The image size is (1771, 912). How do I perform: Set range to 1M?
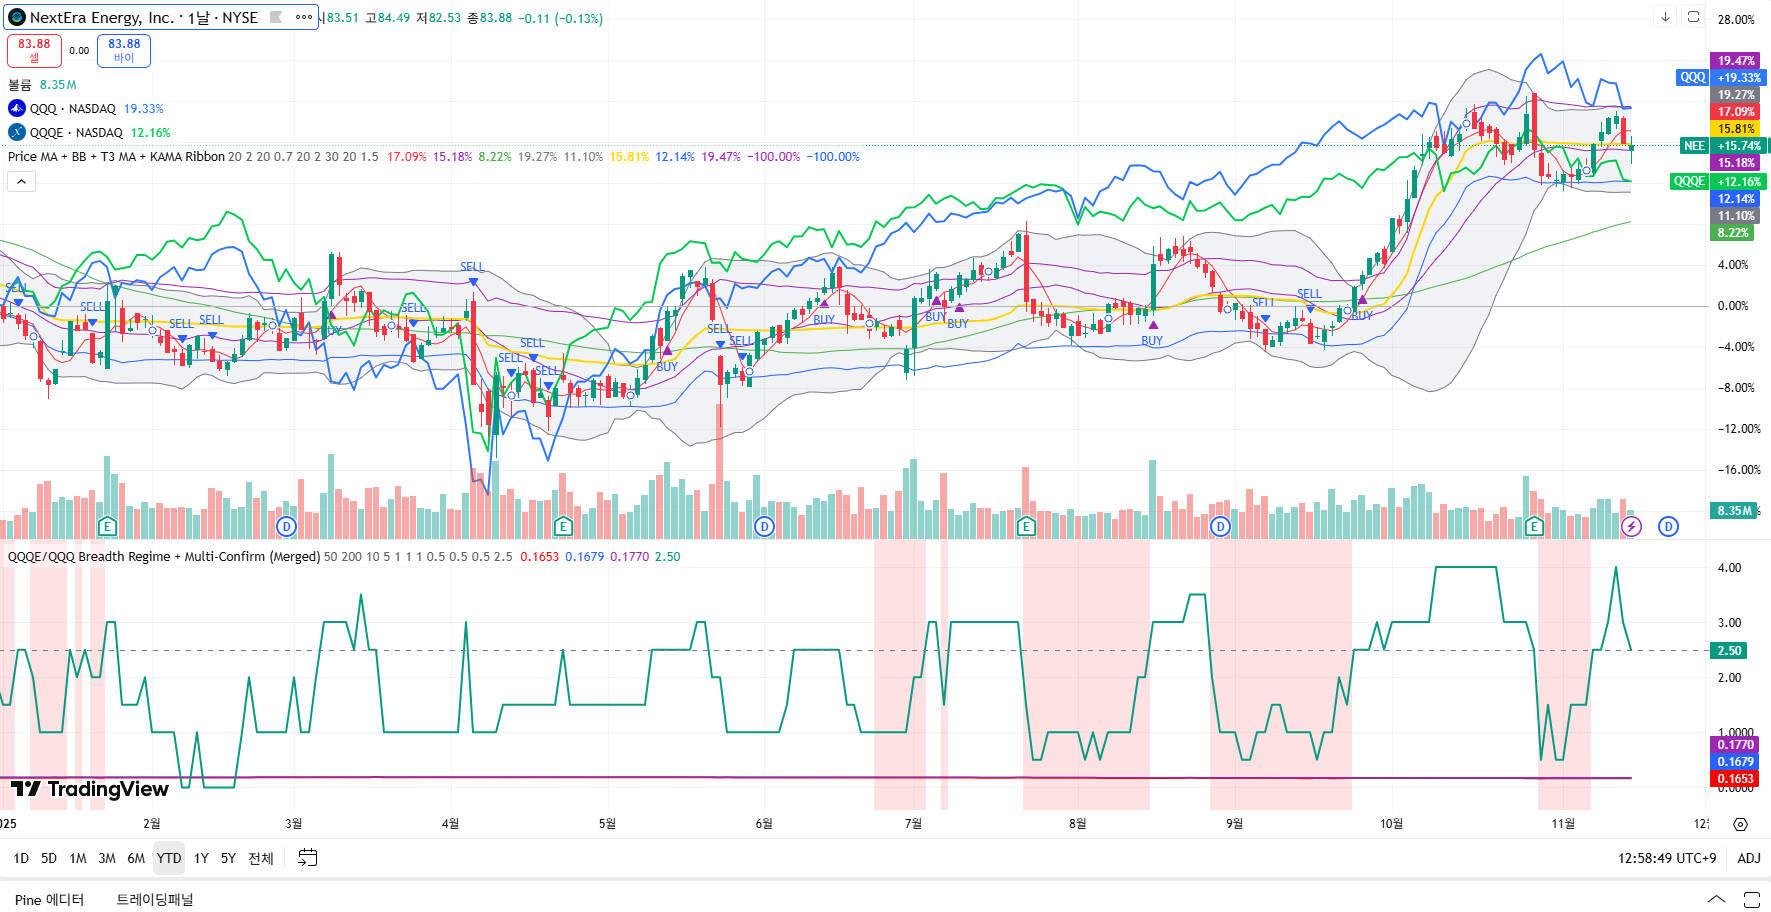pyautogui.click(x=78, y=858)
